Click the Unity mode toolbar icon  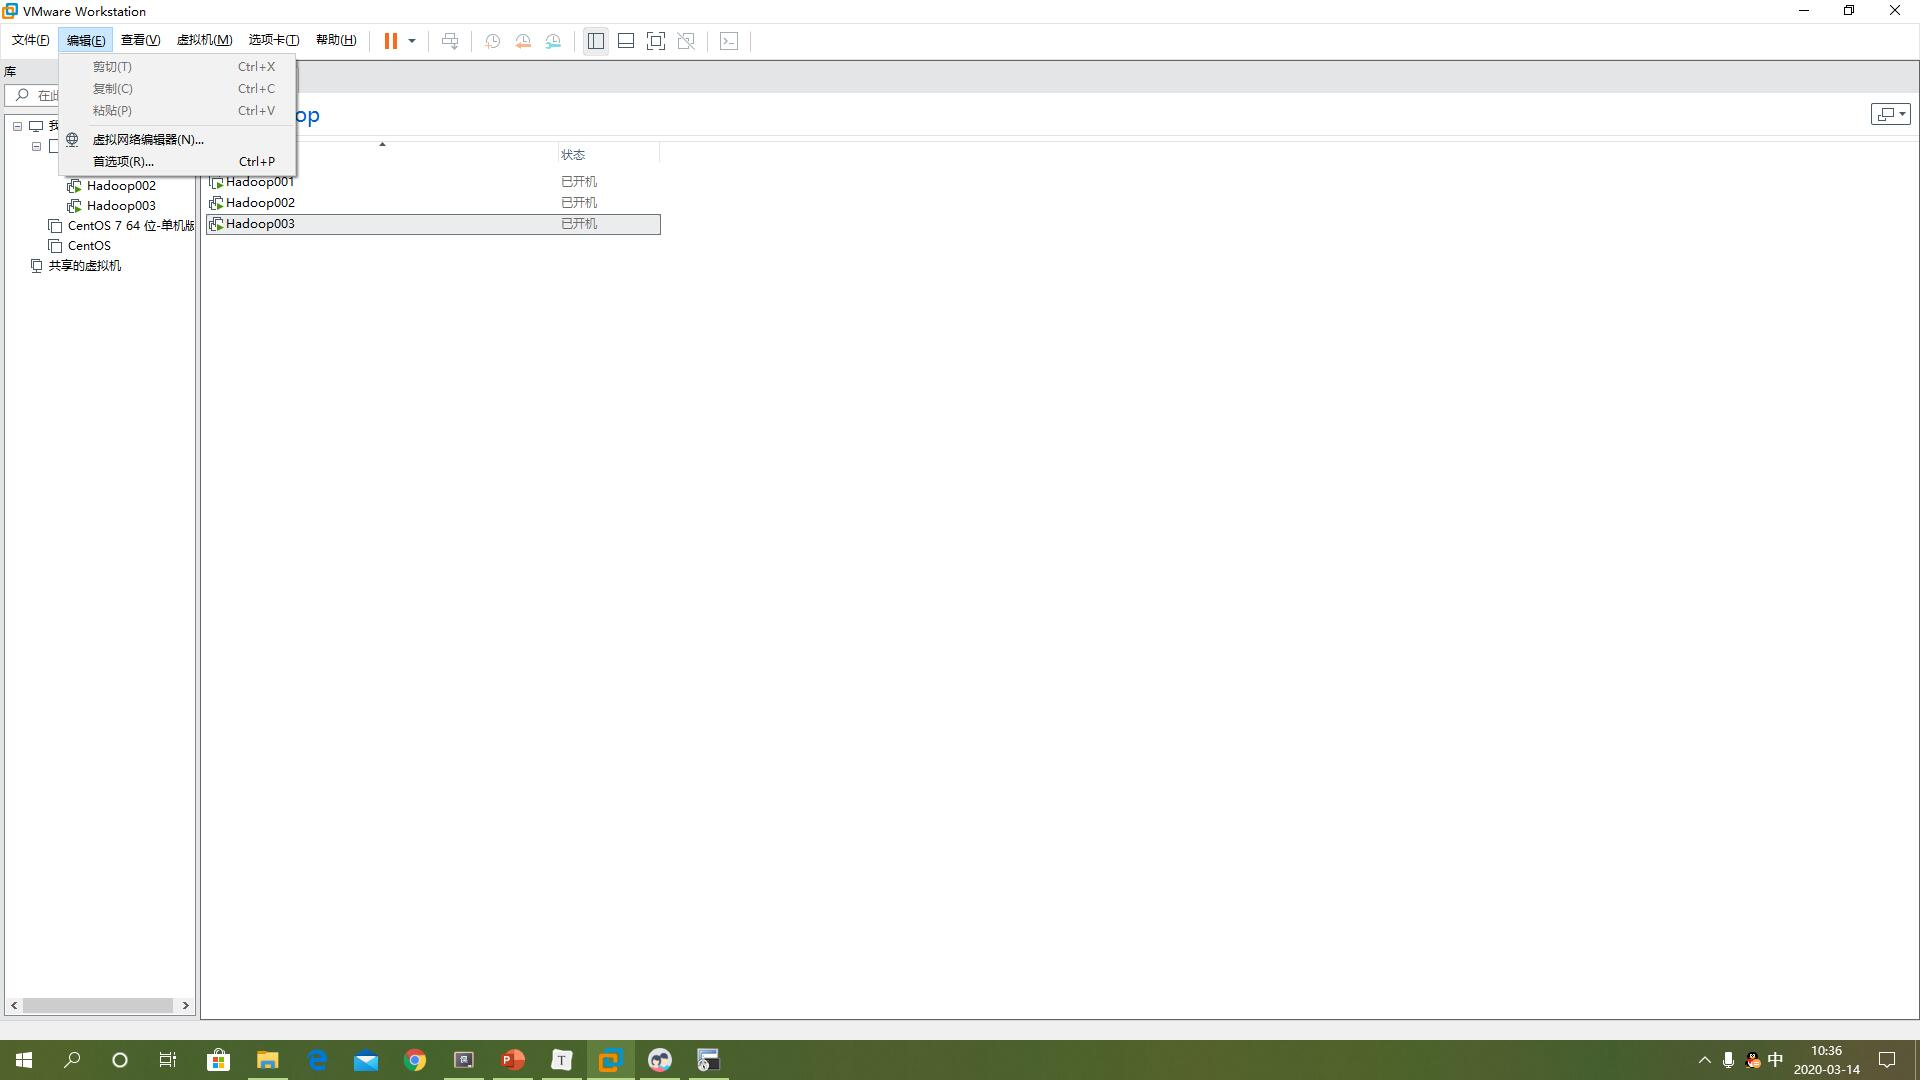[x=686, y=41]
